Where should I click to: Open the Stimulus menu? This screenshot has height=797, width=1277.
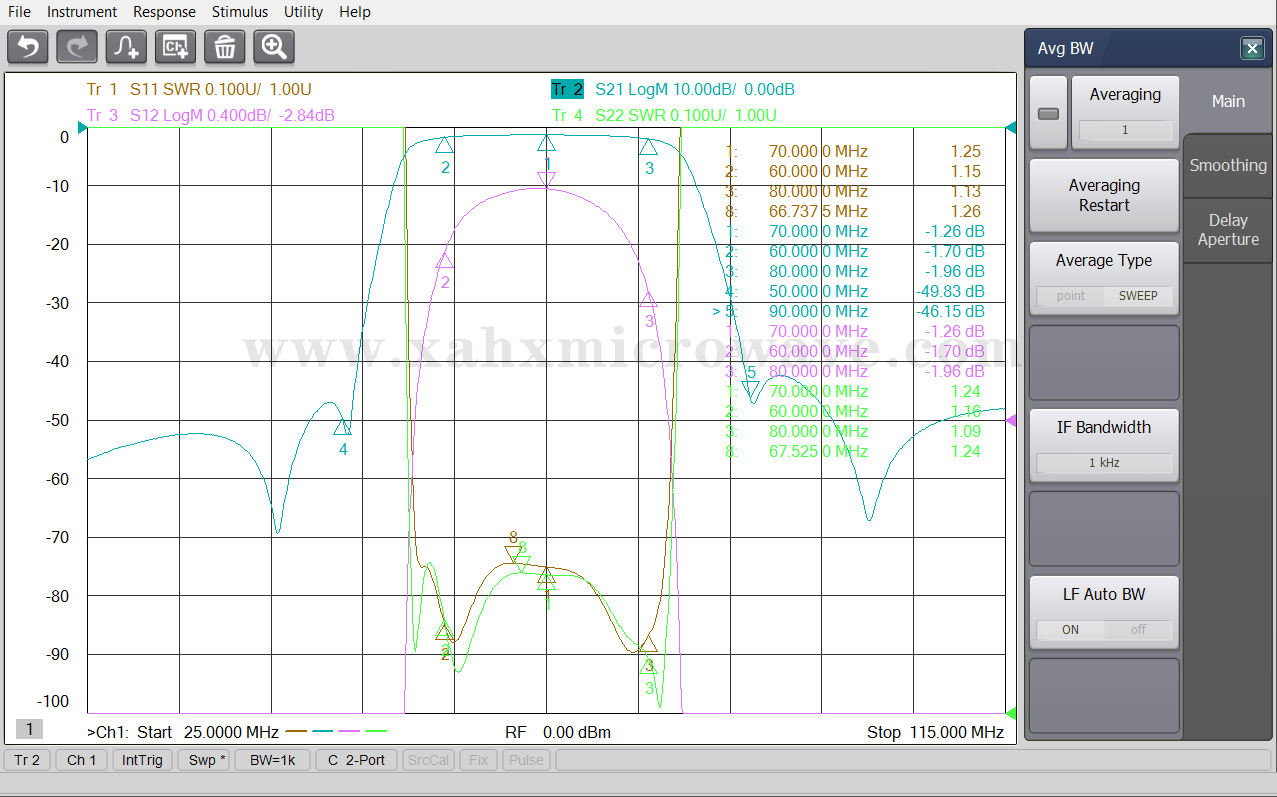click(x=240, y=12)
